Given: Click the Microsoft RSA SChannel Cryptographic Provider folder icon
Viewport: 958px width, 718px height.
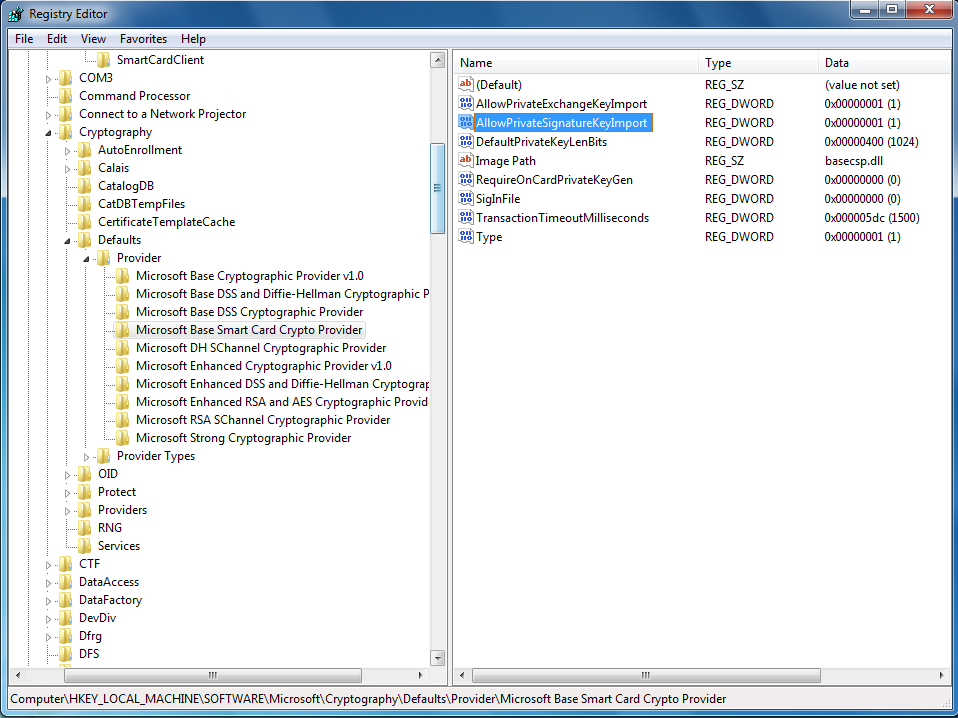Looking at the screenshot, I should point(123,420).
